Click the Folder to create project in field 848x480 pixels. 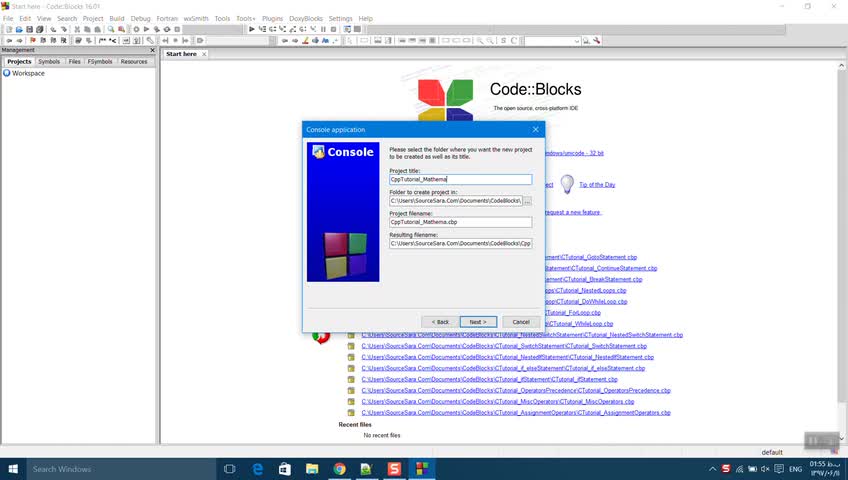[456, 201]
